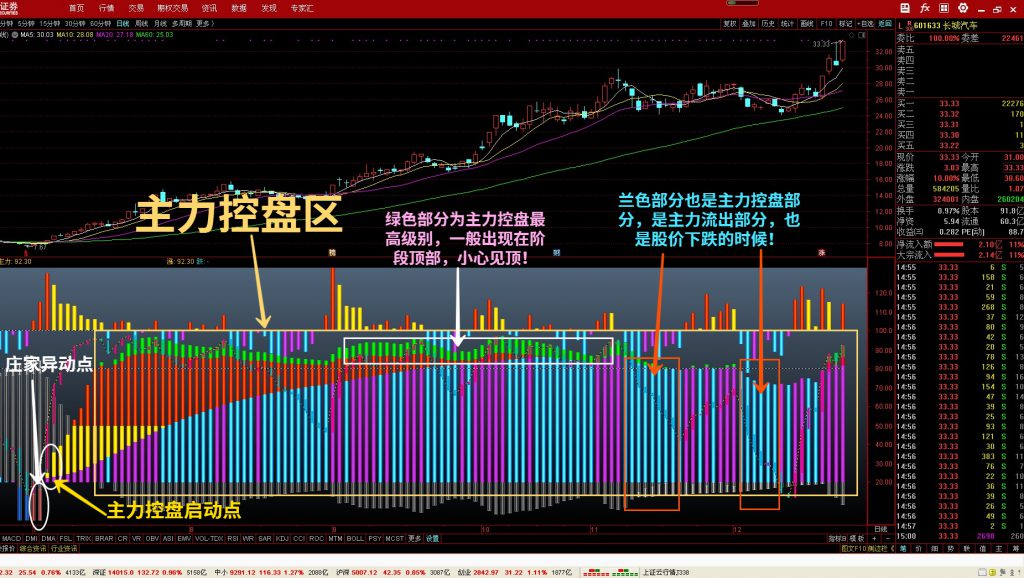
Task: Click the 返回 button
Action: 886,22
